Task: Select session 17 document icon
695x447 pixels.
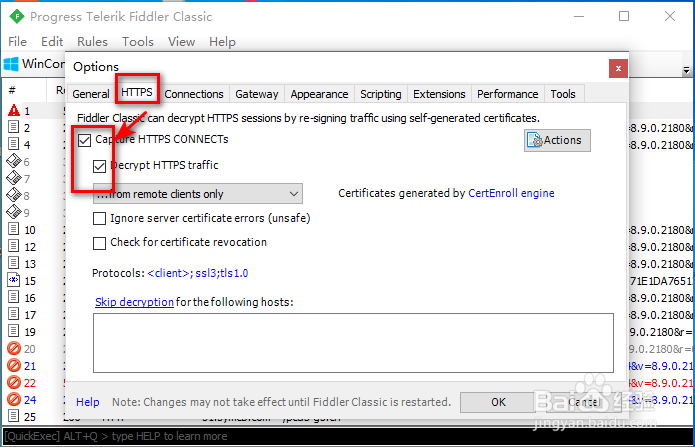Action: (14, 314)
